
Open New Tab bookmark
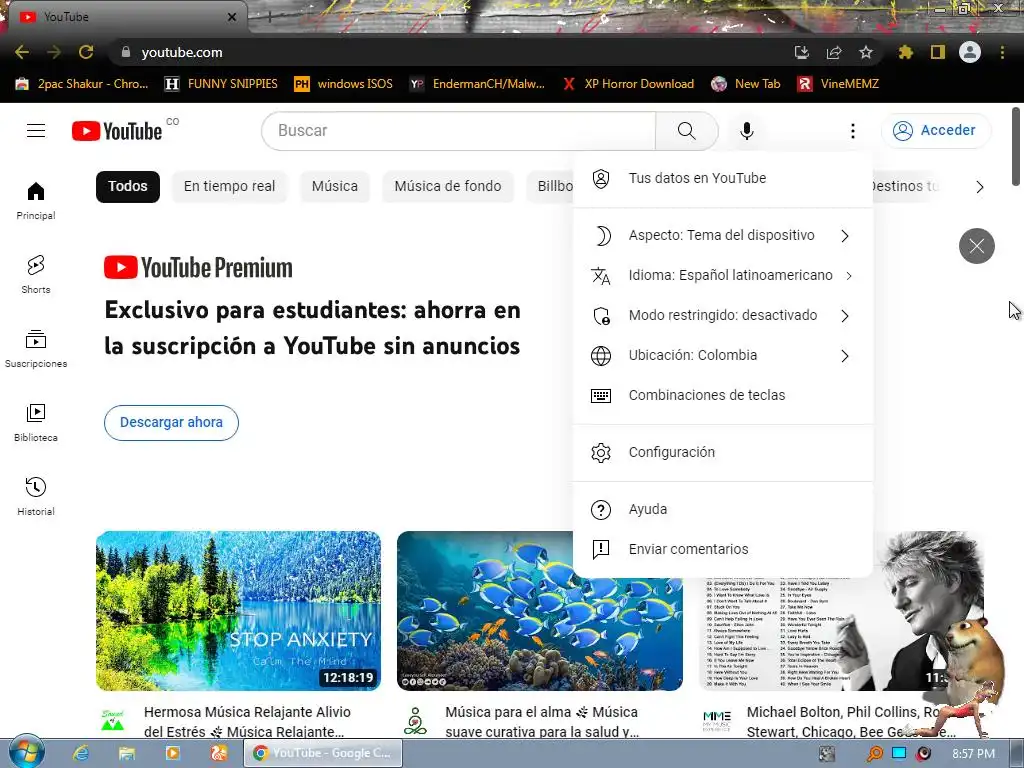746,84
